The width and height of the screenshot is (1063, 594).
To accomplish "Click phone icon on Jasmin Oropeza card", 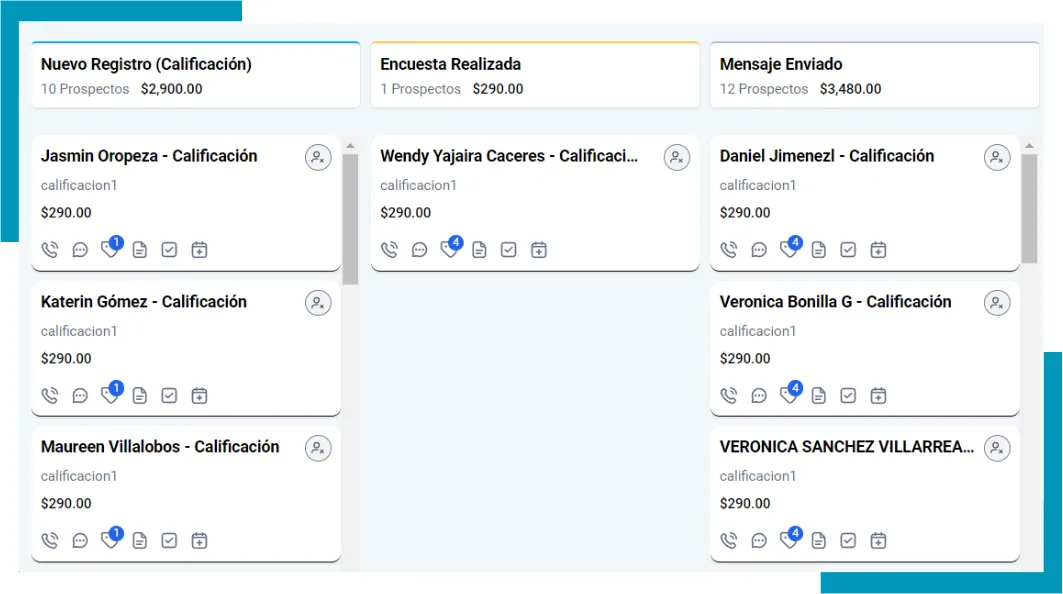I will (x=50, y=250).
